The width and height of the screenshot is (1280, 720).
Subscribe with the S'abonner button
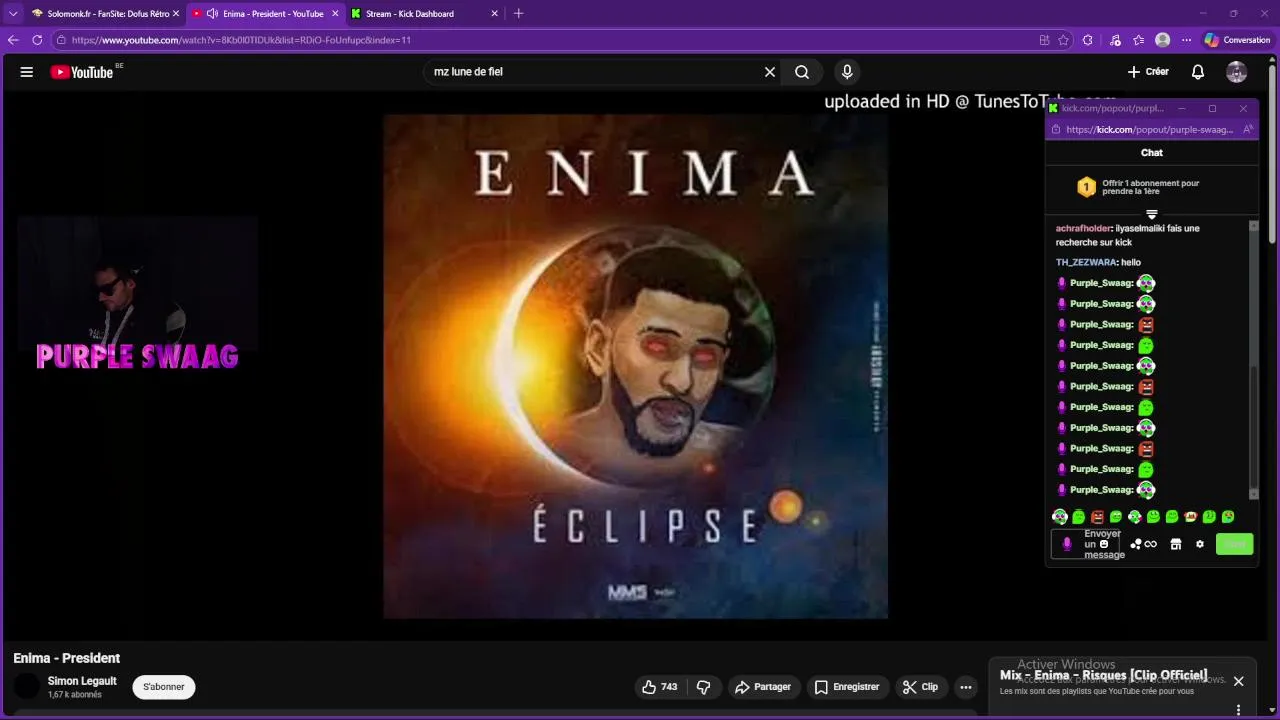164,687
